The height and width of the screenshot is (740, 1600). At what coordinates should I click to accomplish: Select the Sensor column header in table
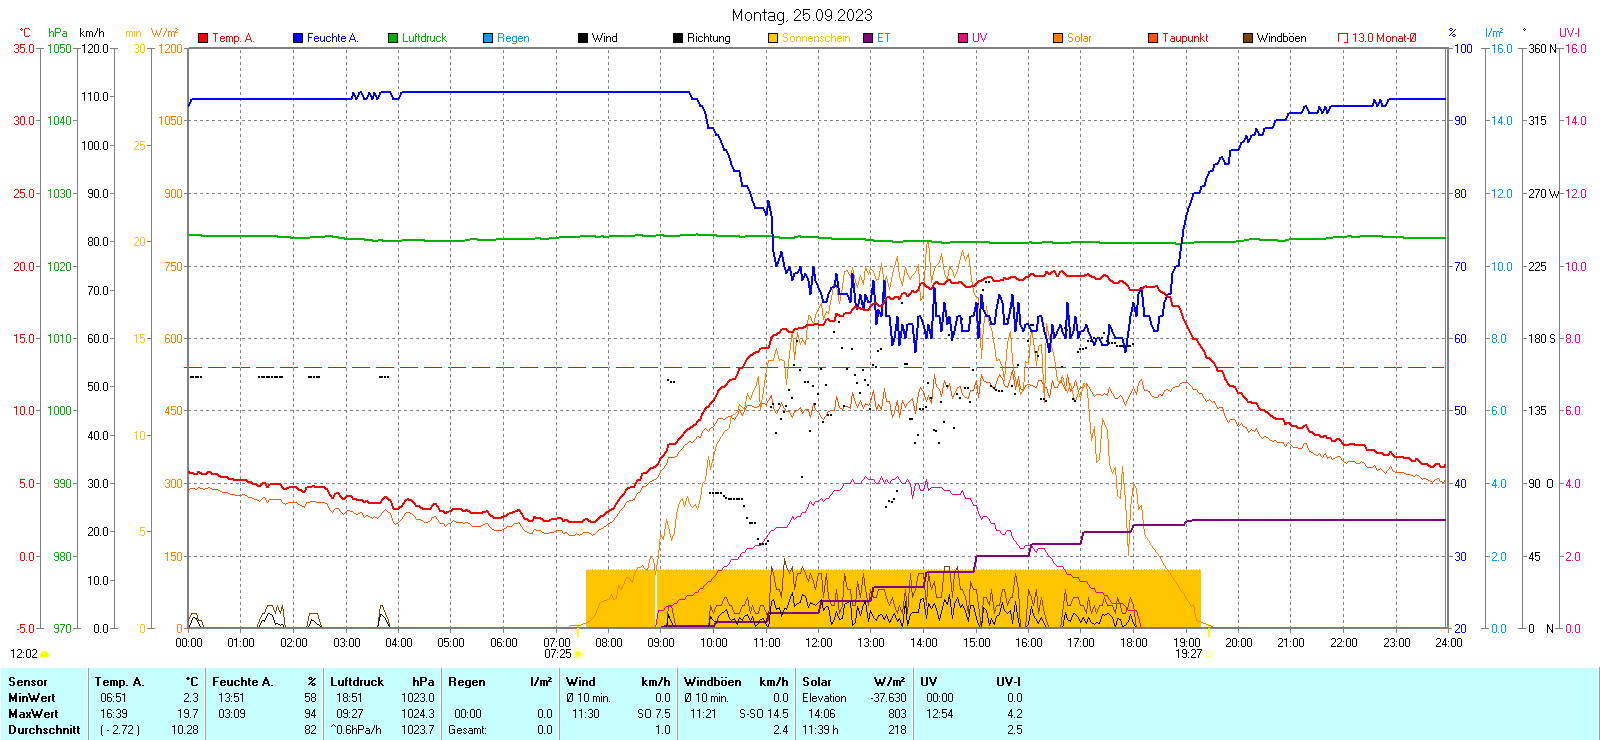pos(28,682)
